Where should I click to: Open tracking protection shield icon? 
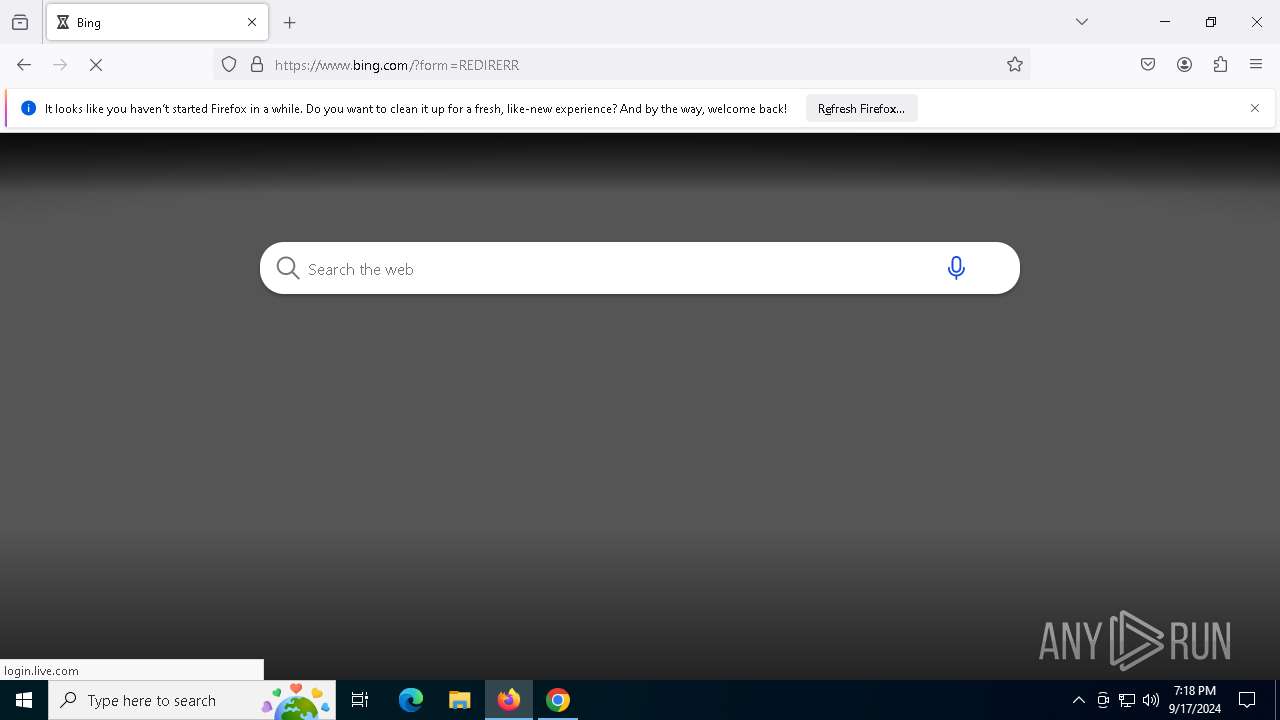pos(229,65)
